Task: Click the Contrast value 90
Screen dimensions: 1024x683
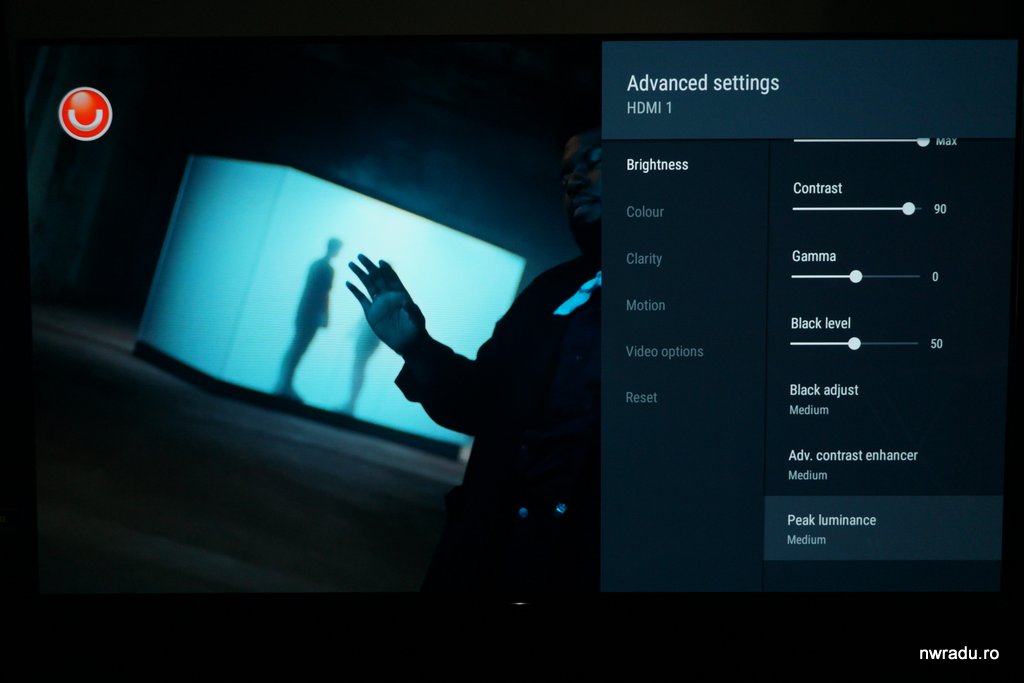Action: (940, 209)
